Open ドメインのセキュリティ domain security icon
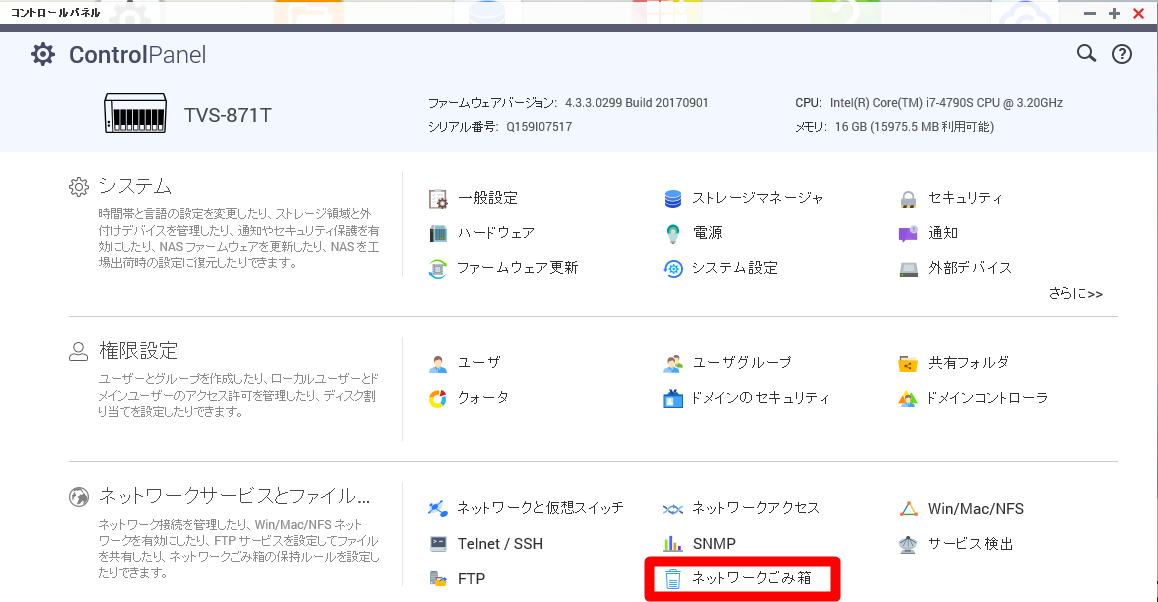1158x602 pixels. (673, 398)
